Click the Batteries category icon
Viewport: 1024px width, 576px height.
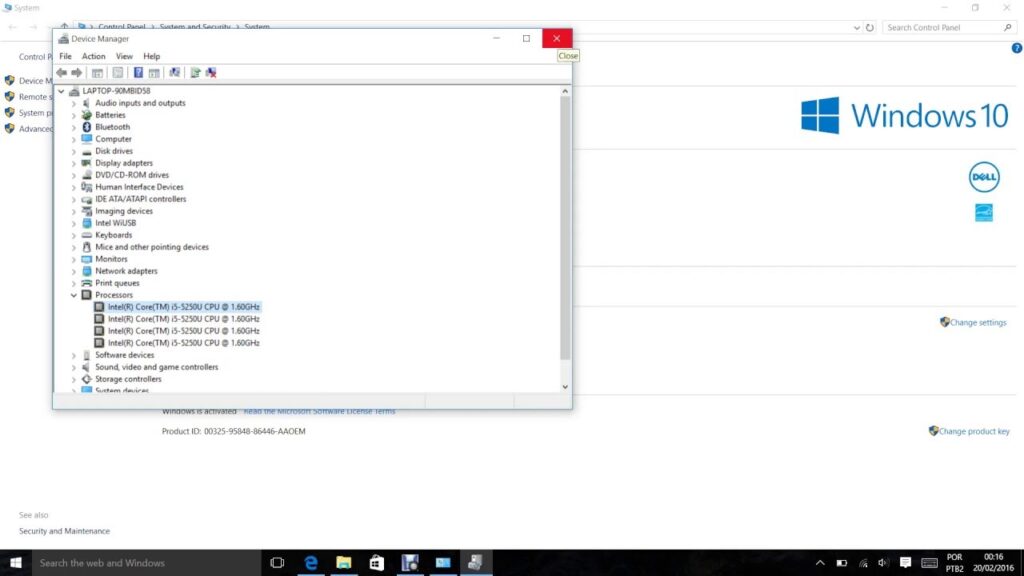pos(87,115)
